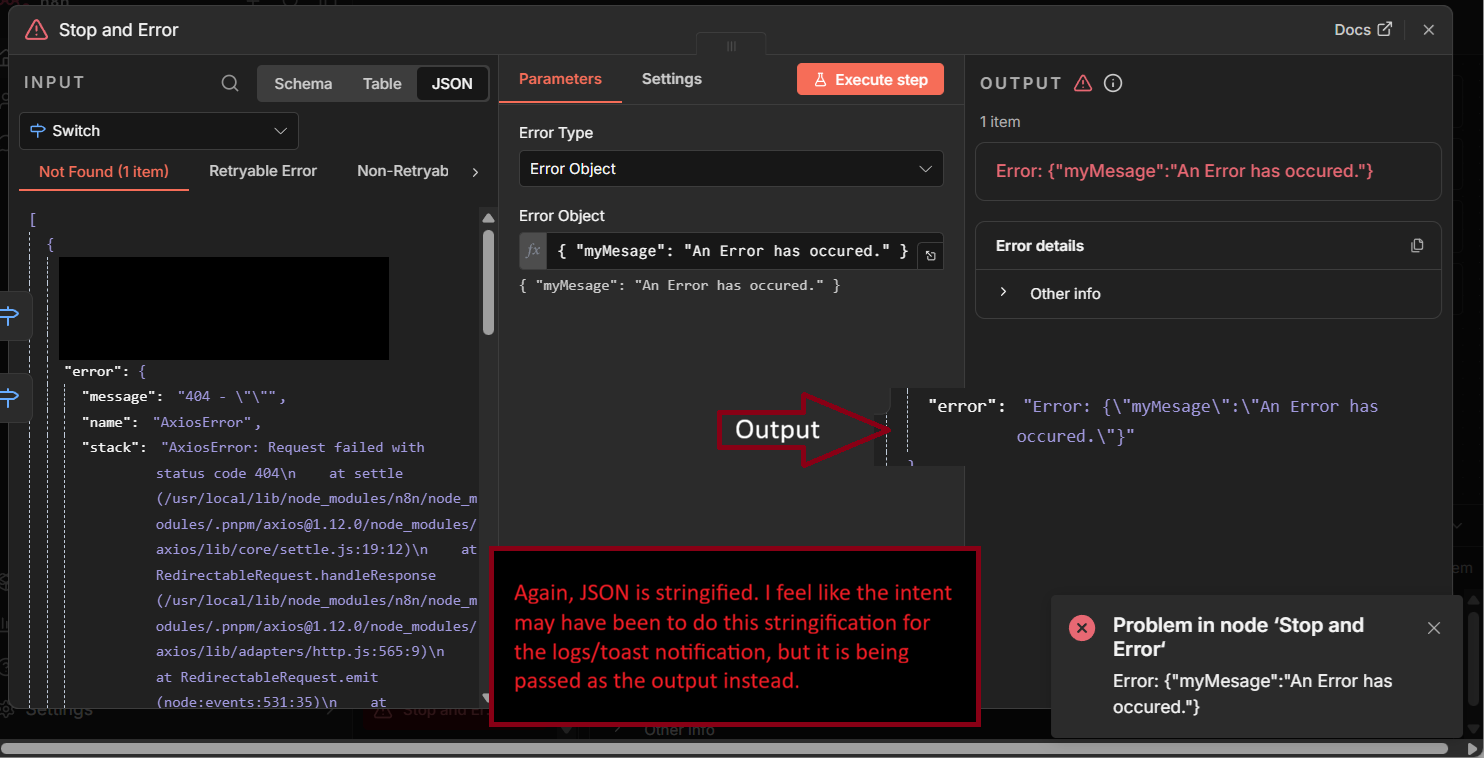Open the Retryable Error branch tab
The image size is (1484, 758).
coord(263,171)
